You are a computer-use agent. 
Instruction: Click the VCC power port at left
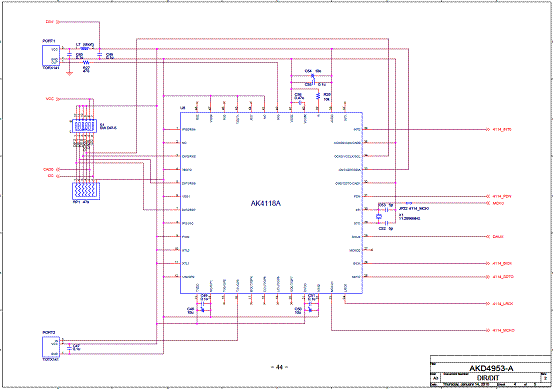(x=51, y=99)
